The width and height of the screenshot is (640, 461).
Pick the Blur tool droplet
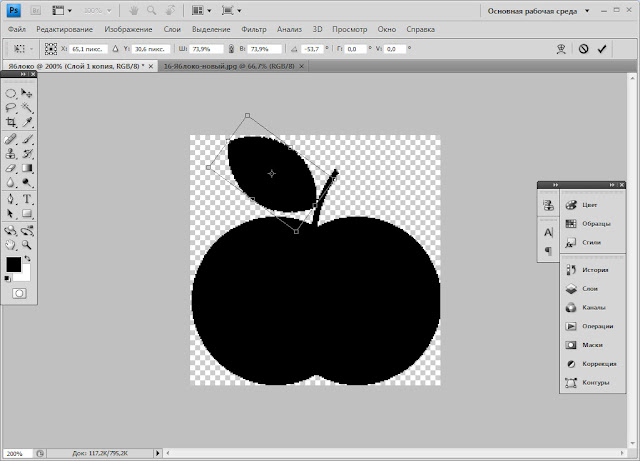[11, 183]
